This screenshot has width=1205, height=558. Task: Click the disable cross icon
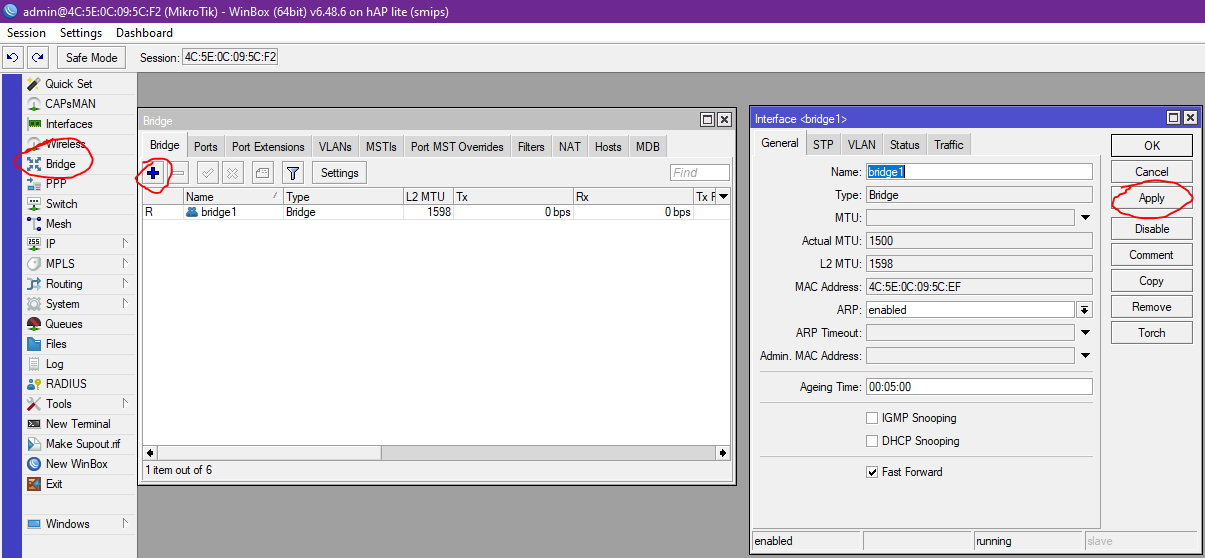coord(232,173)
